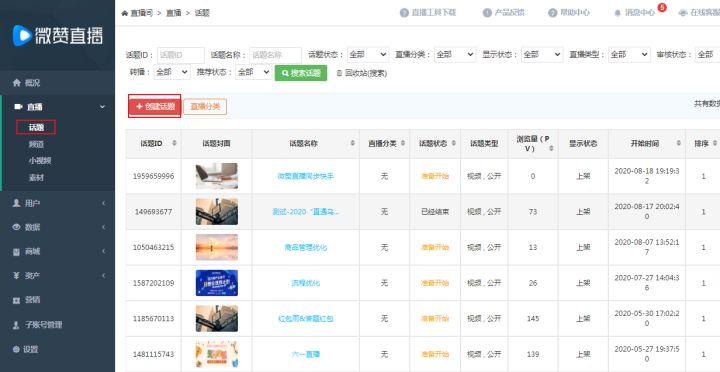720x372 pixels.
Task: Sort 话题状态 column using its arrows
Action: (453, 143)
